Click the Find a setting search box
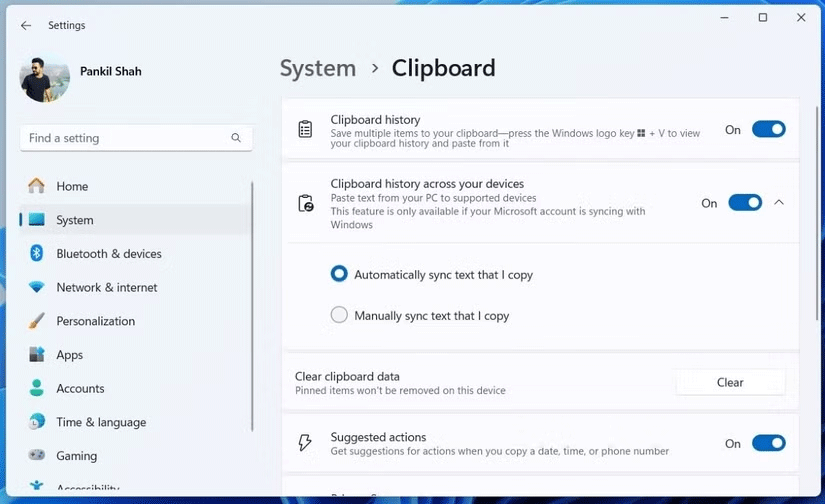The image size is (825, 504). click(x=136, y=138)
